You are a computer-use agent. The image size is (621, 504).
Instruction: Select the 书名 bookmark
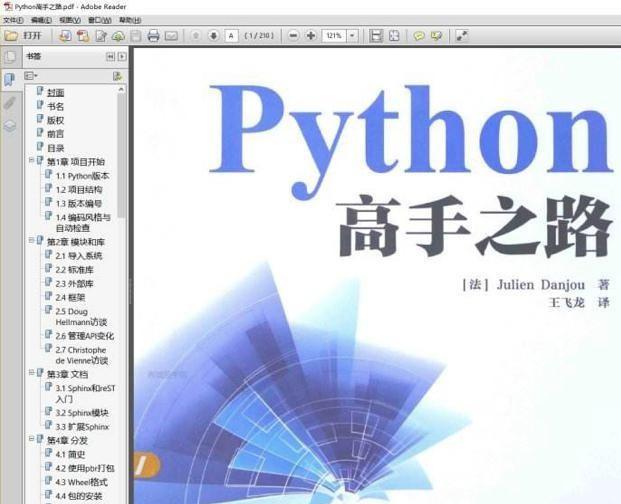point(55,107)
